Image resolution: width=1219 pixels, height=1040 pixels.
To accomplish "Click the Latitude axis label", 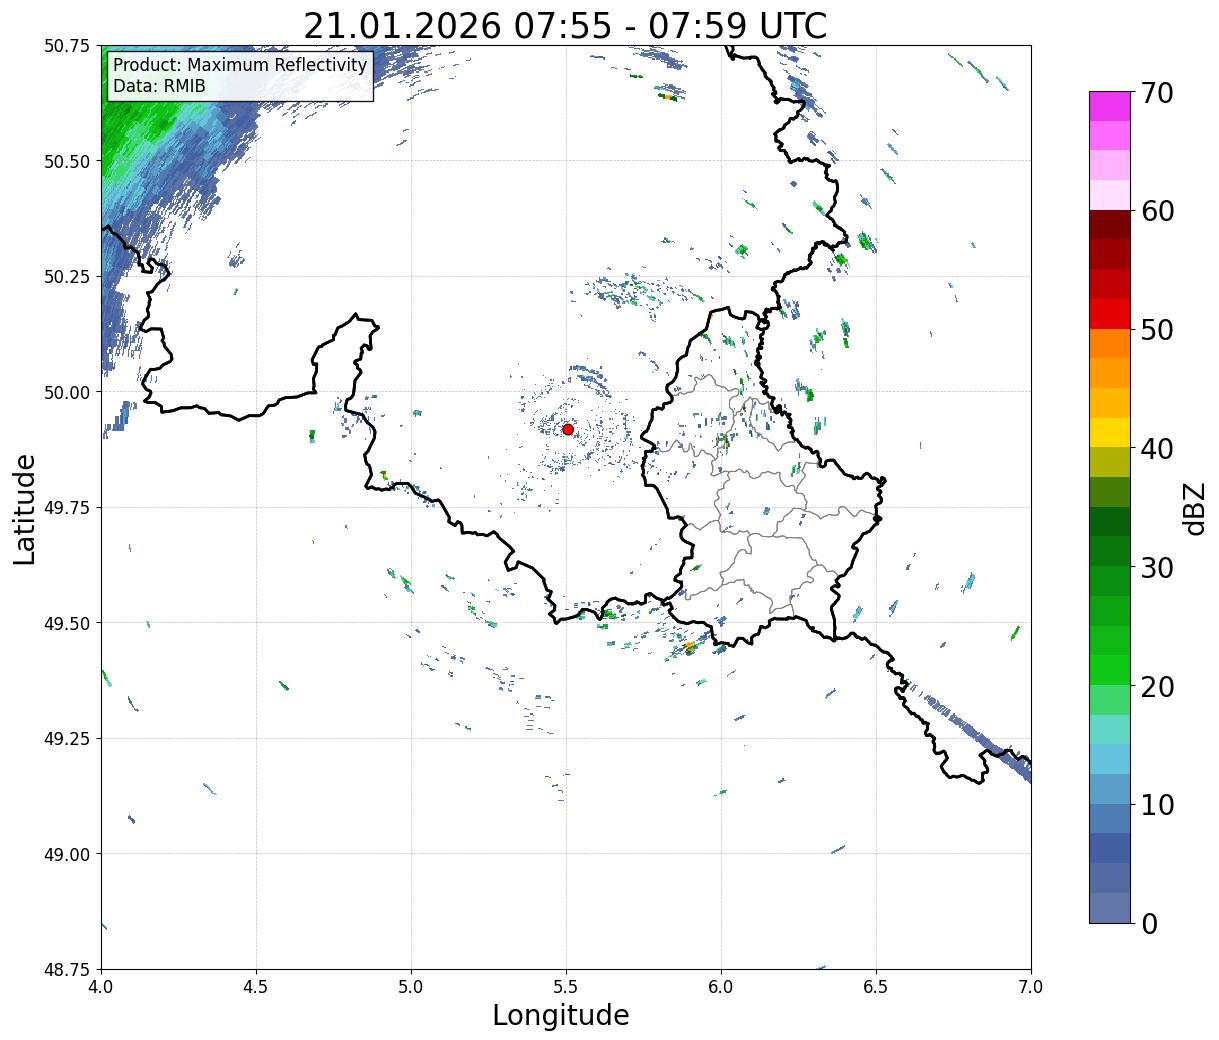I will [25, 508].
